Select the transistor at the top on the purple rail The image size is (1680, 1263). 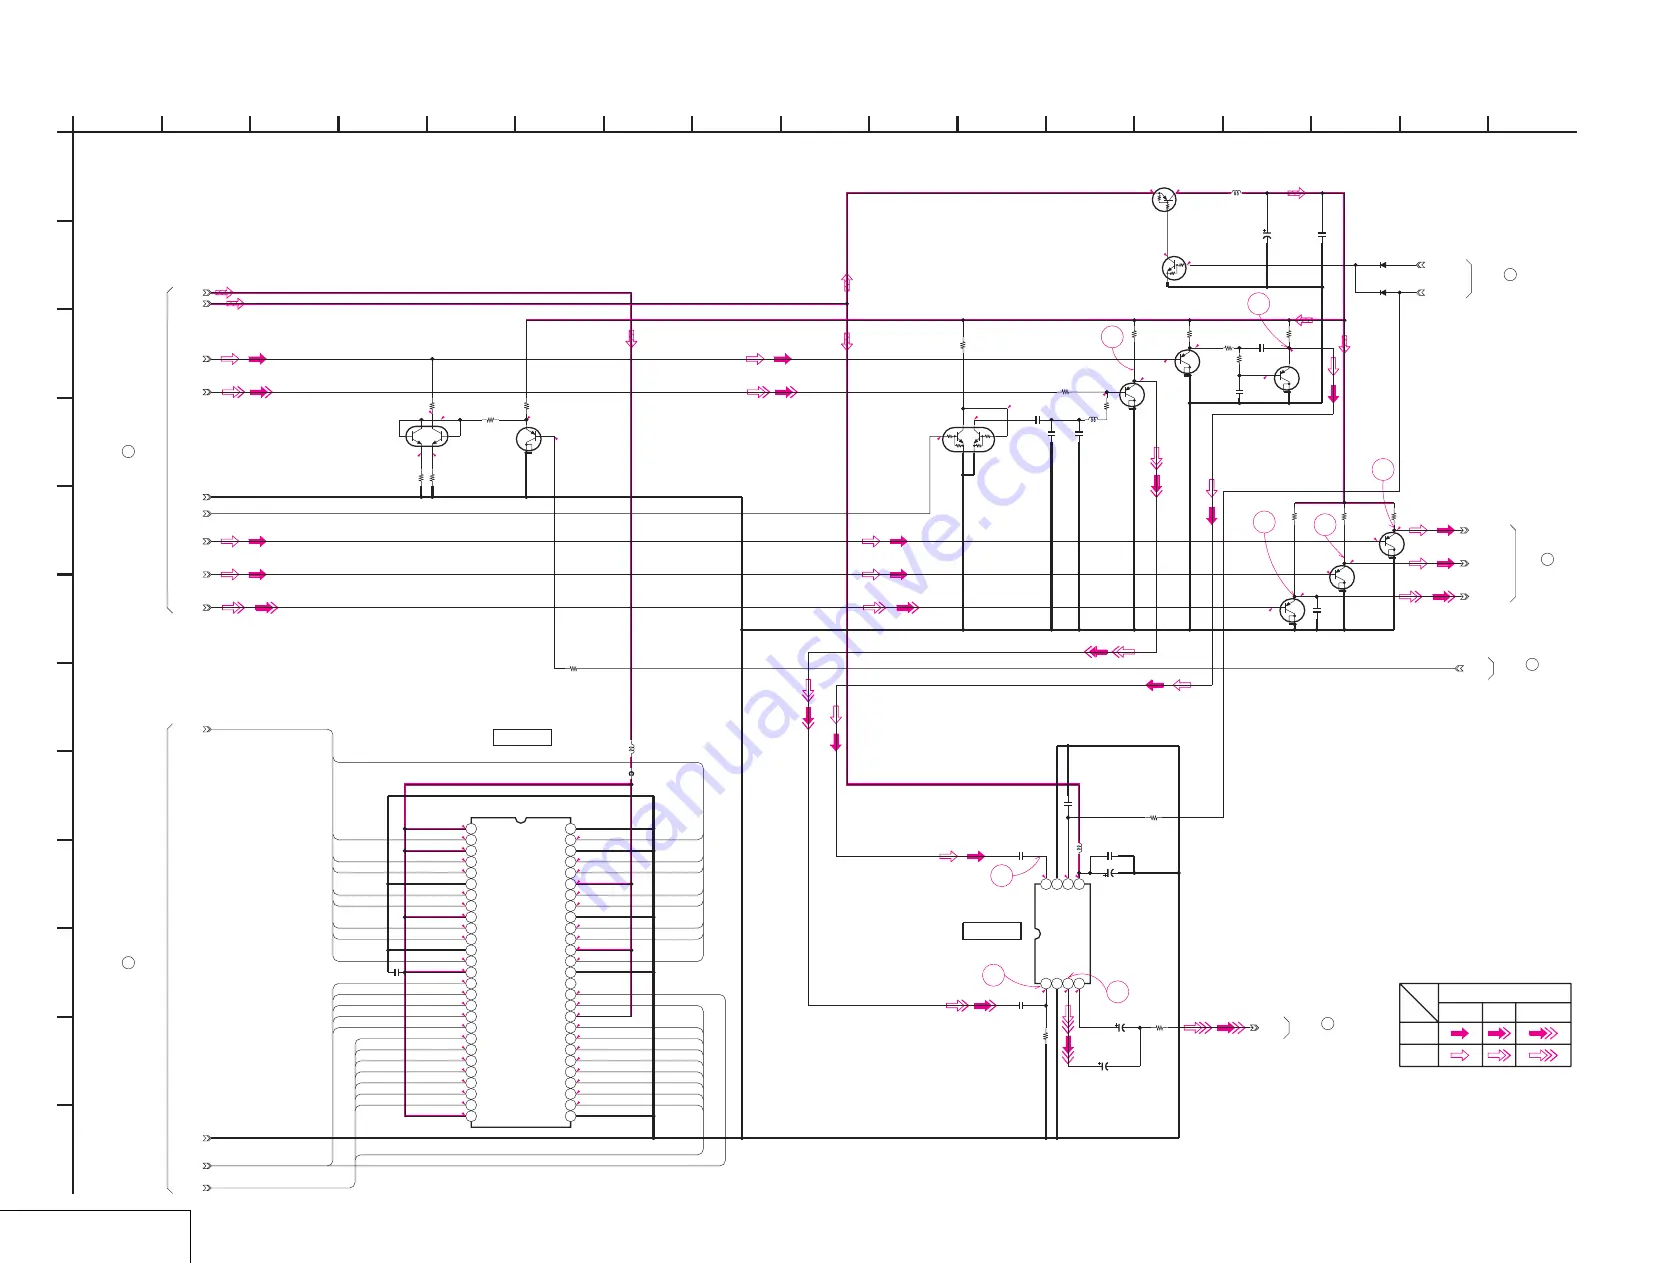pos(1164,199)
